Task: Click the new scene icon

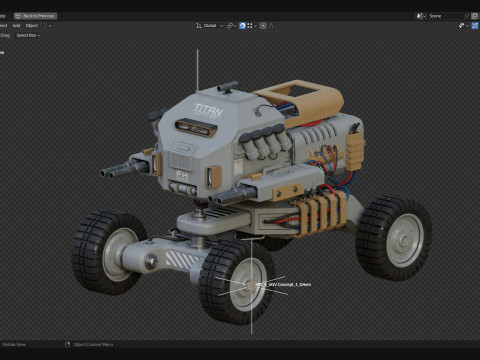Action: point(475,16)
